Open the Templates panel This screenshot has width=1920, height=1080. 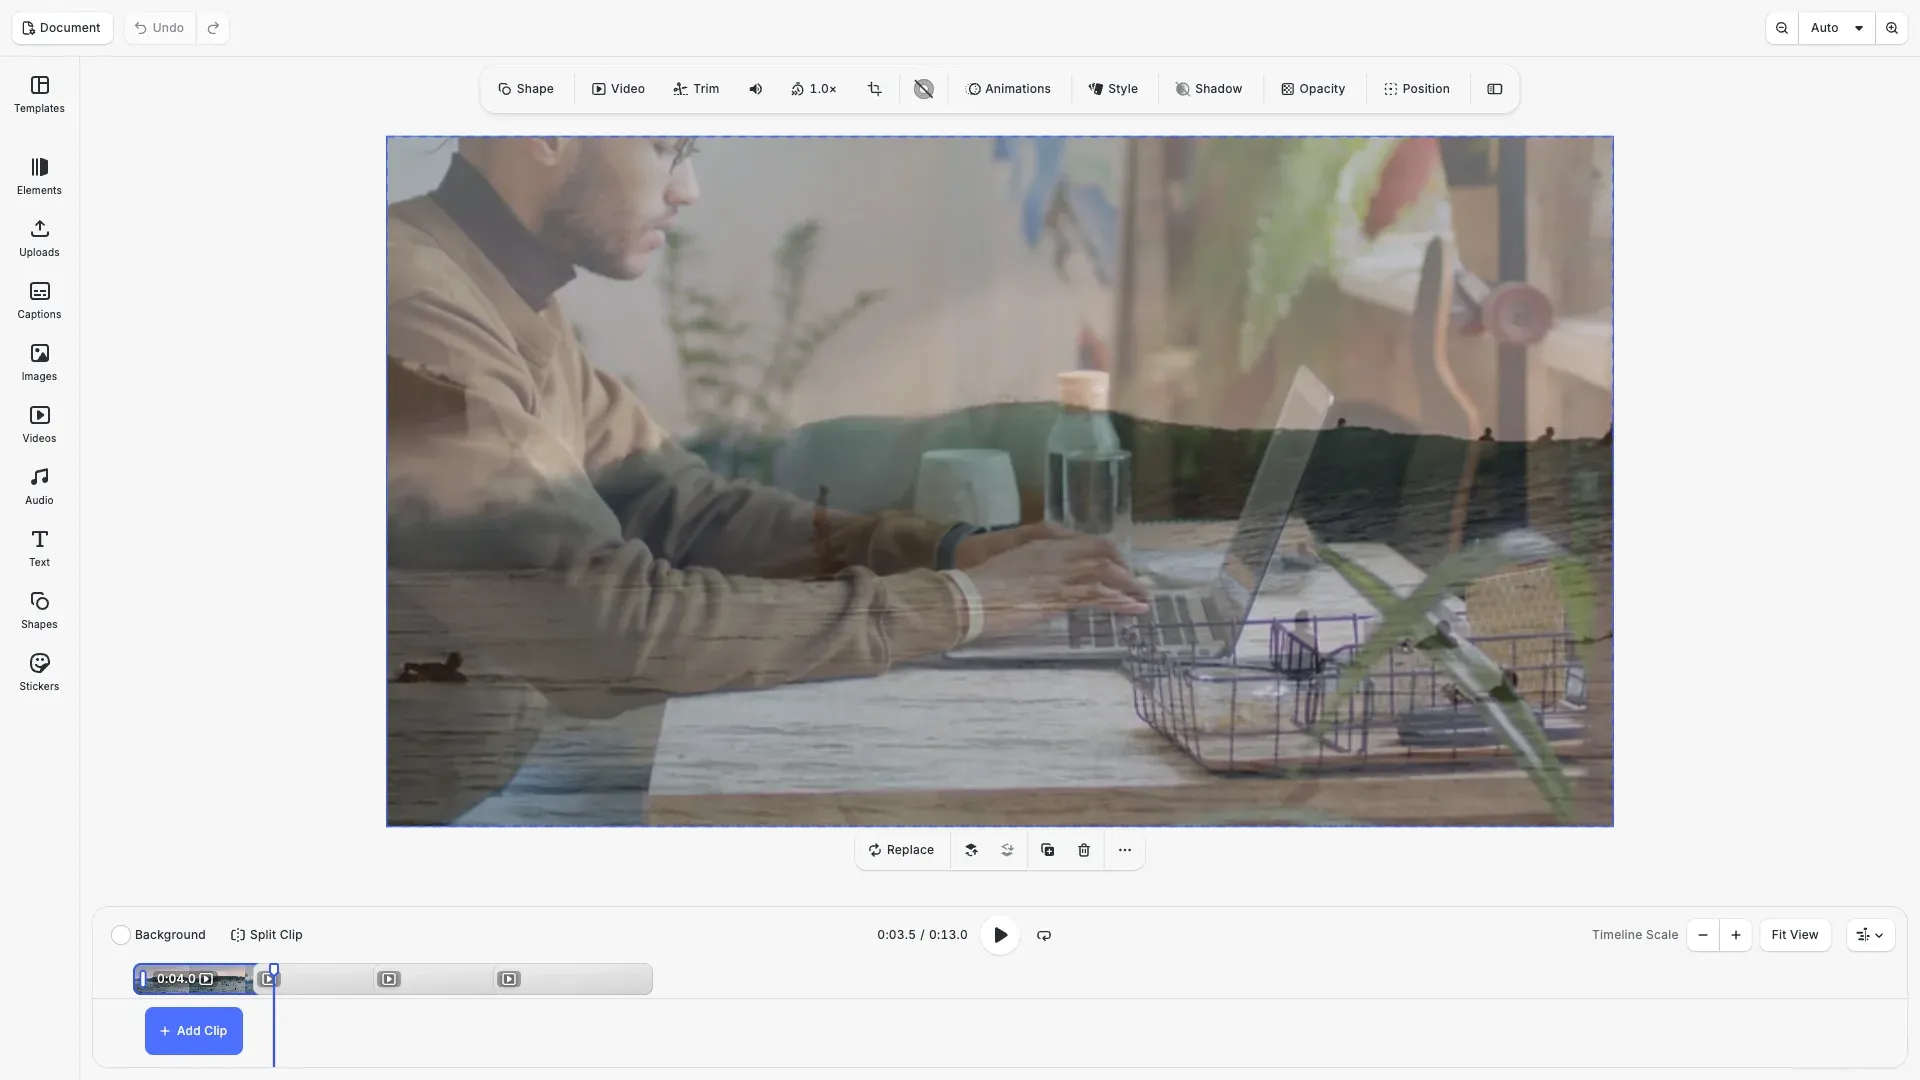(39, 95)
